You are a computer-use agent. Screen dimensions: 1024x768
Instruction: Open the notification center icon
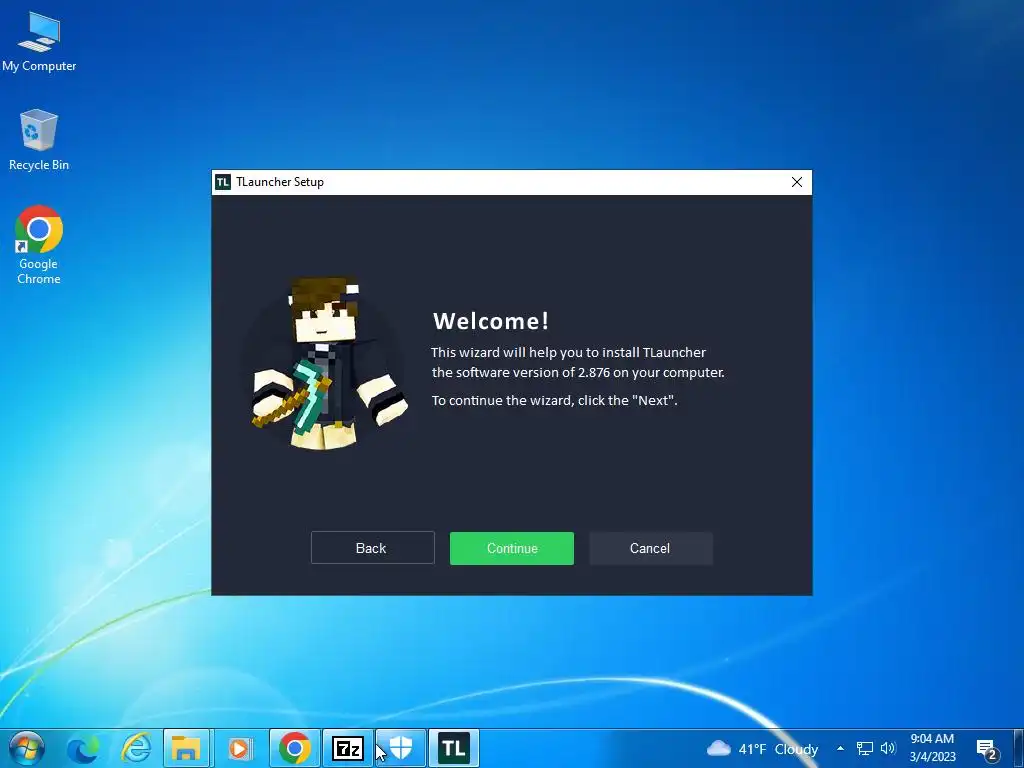coord(987,750)
